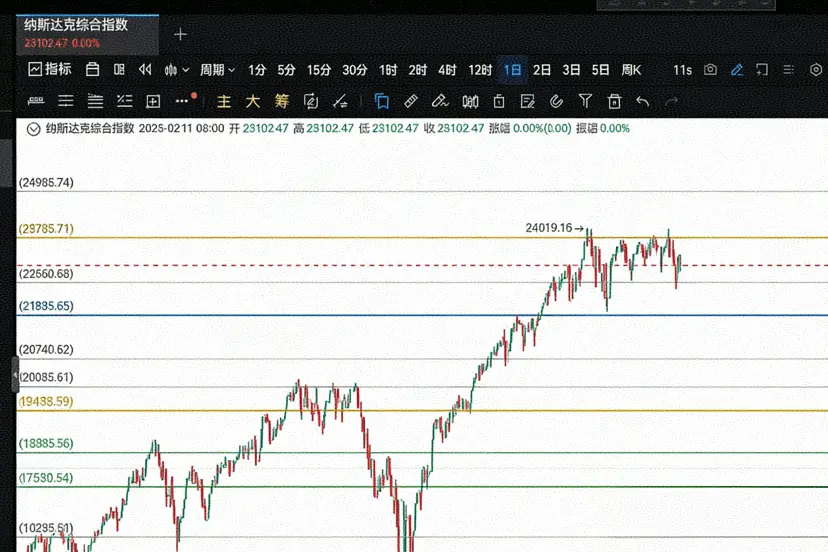Click the diagonal line swap icon

coord(340,101)
